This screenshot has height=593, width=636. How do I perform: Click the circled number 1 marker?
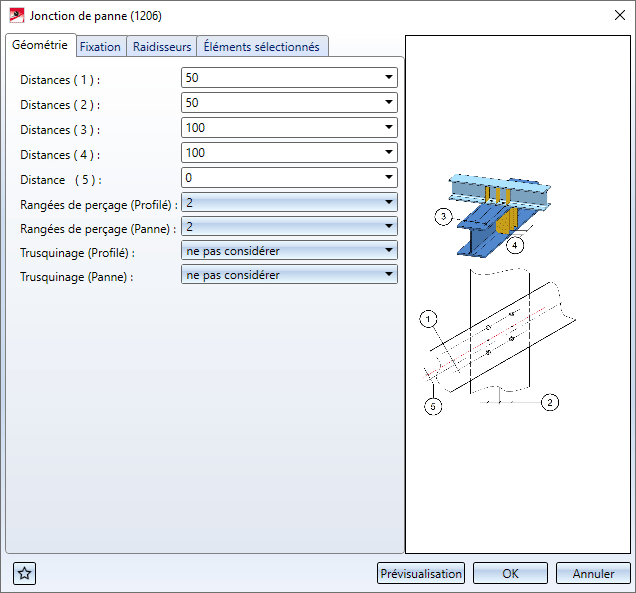[x=428, y=319]
